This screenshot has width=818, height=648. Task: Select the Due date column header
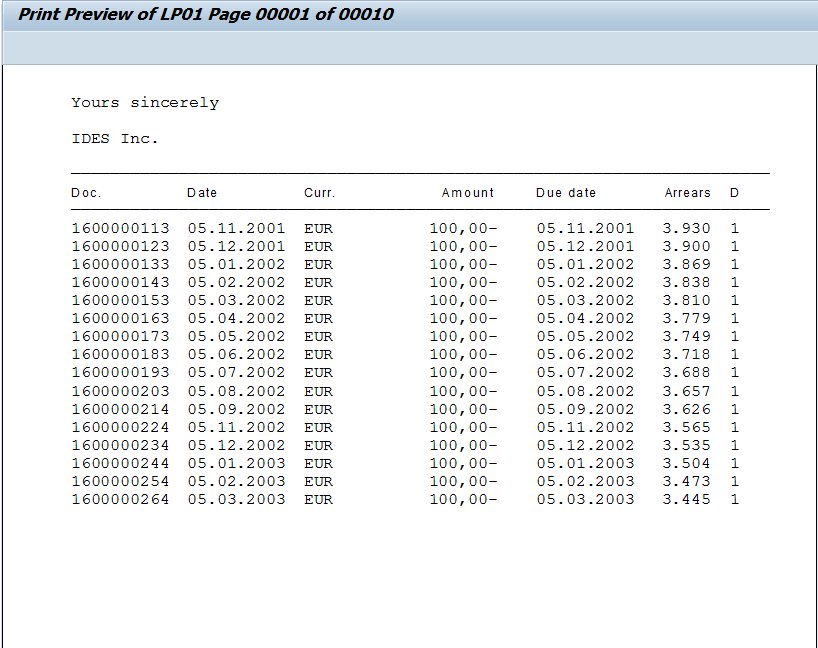click(564, 193)
